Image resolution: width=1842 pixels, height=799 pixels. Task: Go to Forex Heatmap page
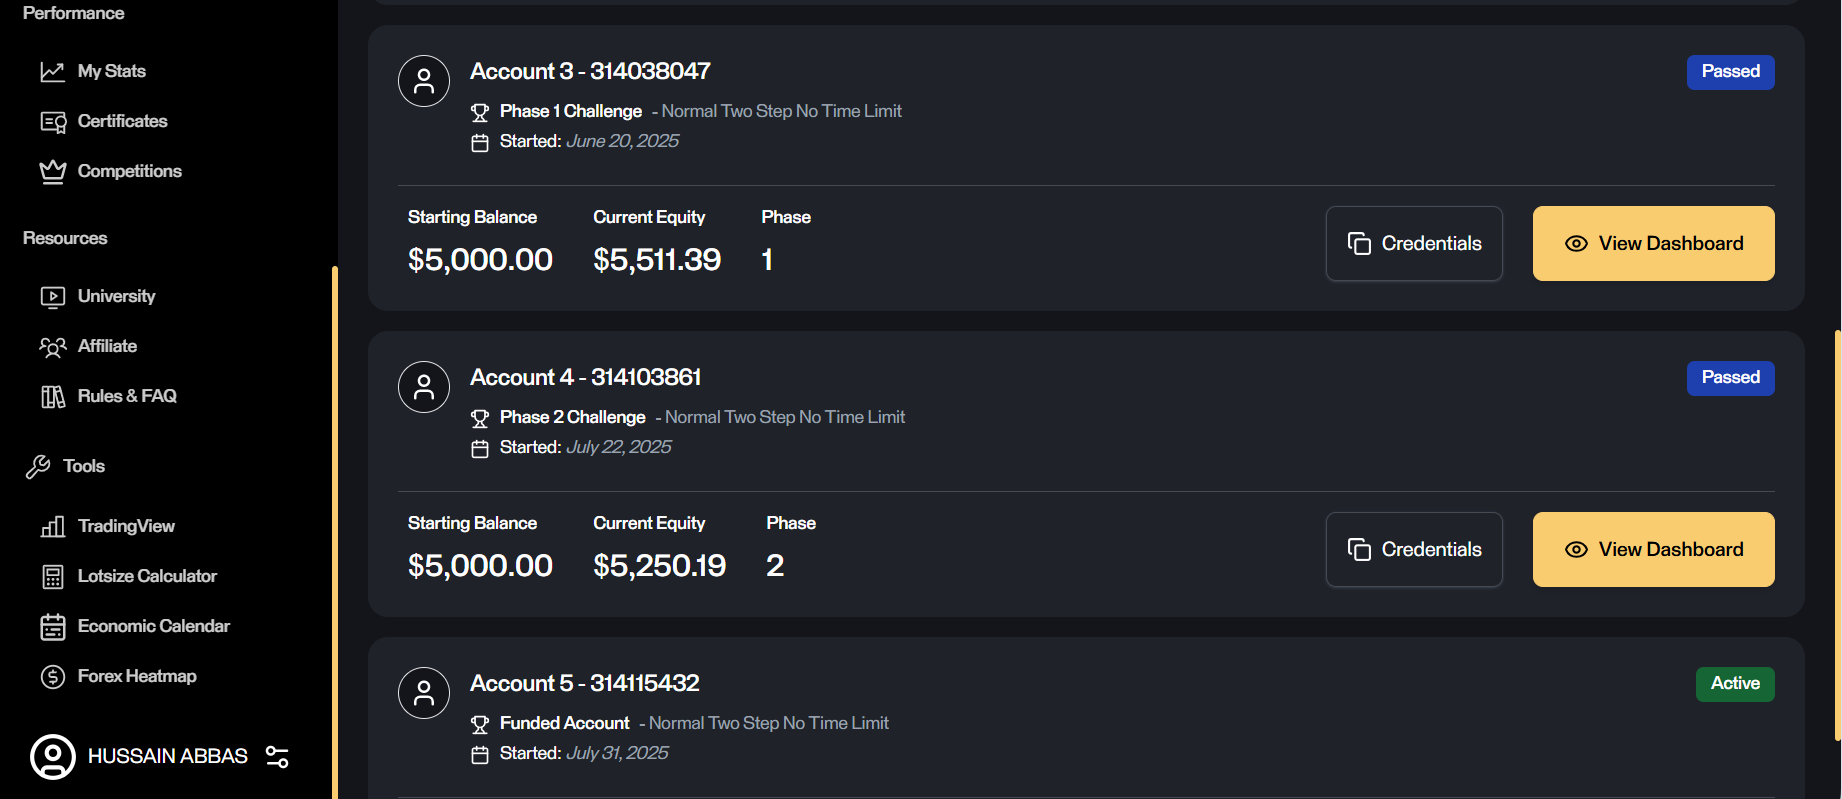pyautogui.click(x=137, y=676)
